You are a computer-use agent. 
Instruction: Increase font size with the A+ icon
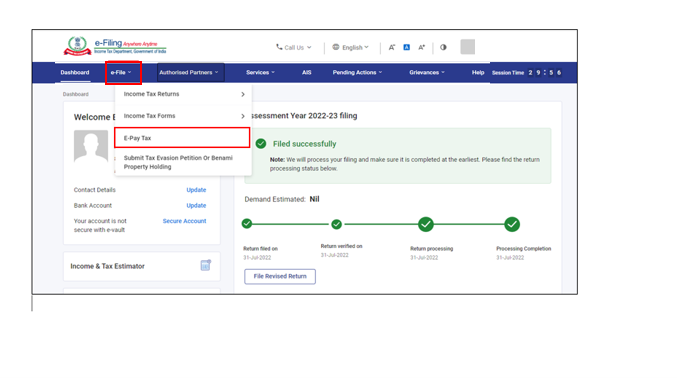point(421,47)
